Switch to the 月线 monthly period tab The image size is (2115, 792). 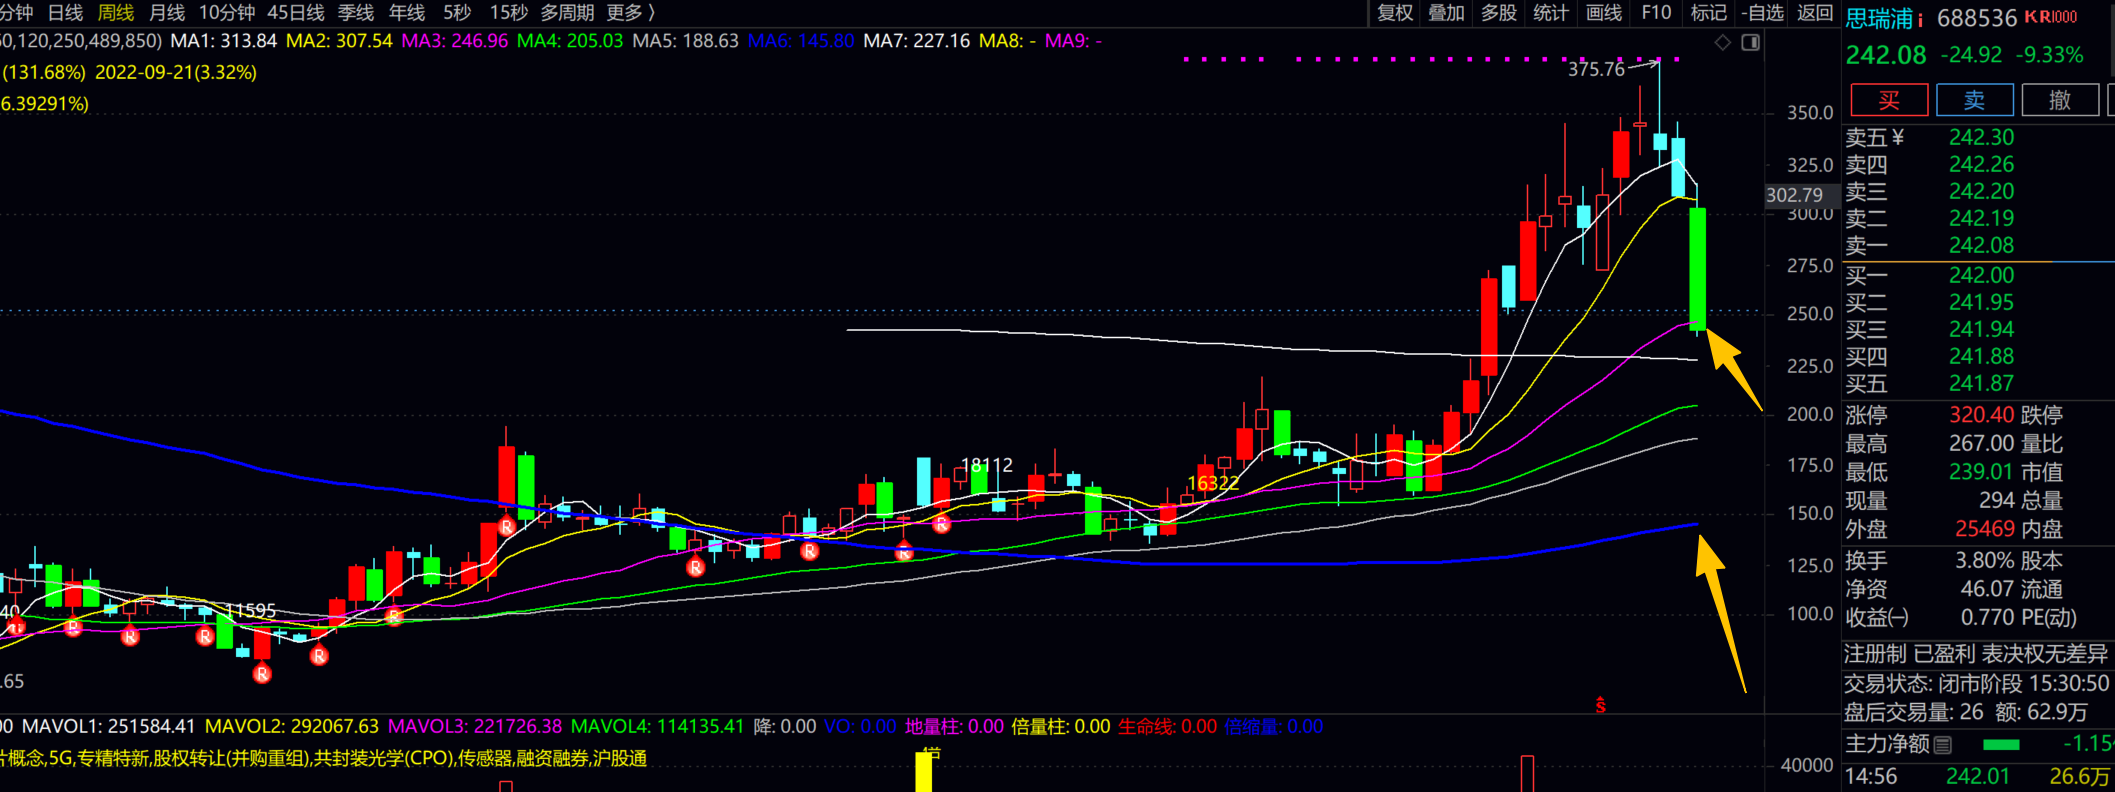(167, 13)
